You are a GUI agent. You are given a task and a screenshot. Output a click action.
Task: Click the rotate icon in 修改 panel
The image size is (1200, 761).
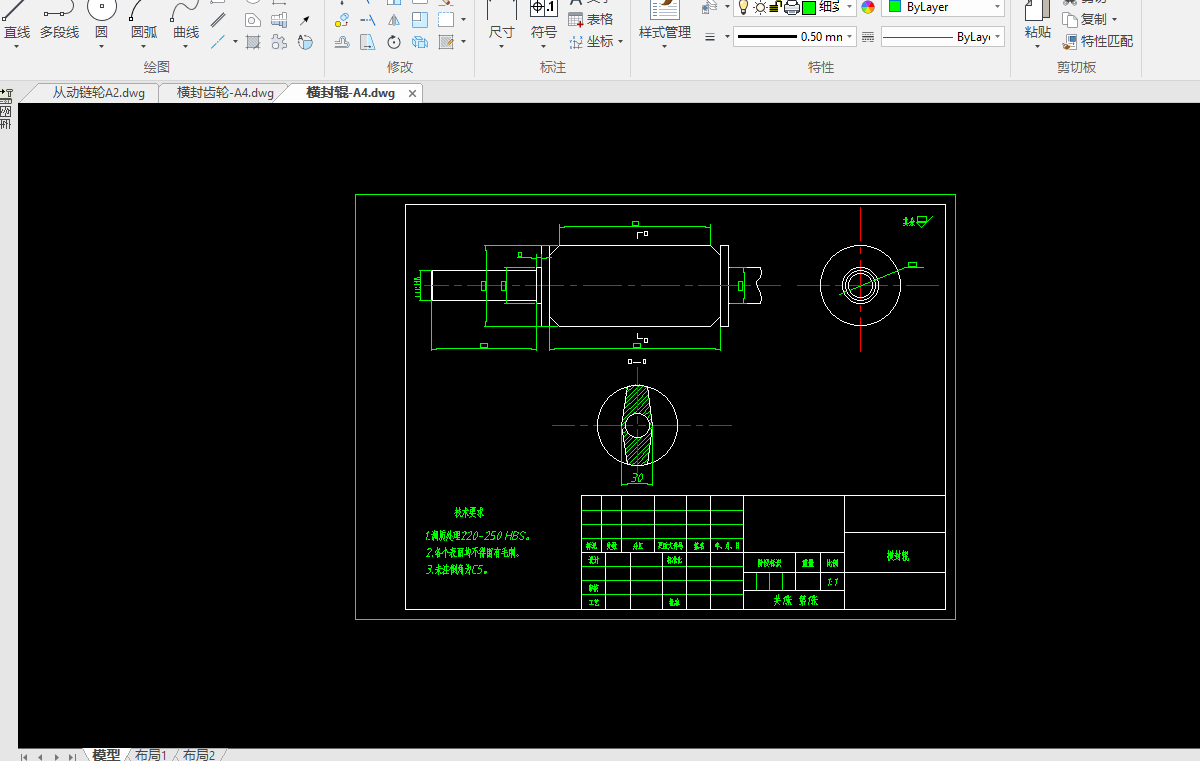coord(394,42)
